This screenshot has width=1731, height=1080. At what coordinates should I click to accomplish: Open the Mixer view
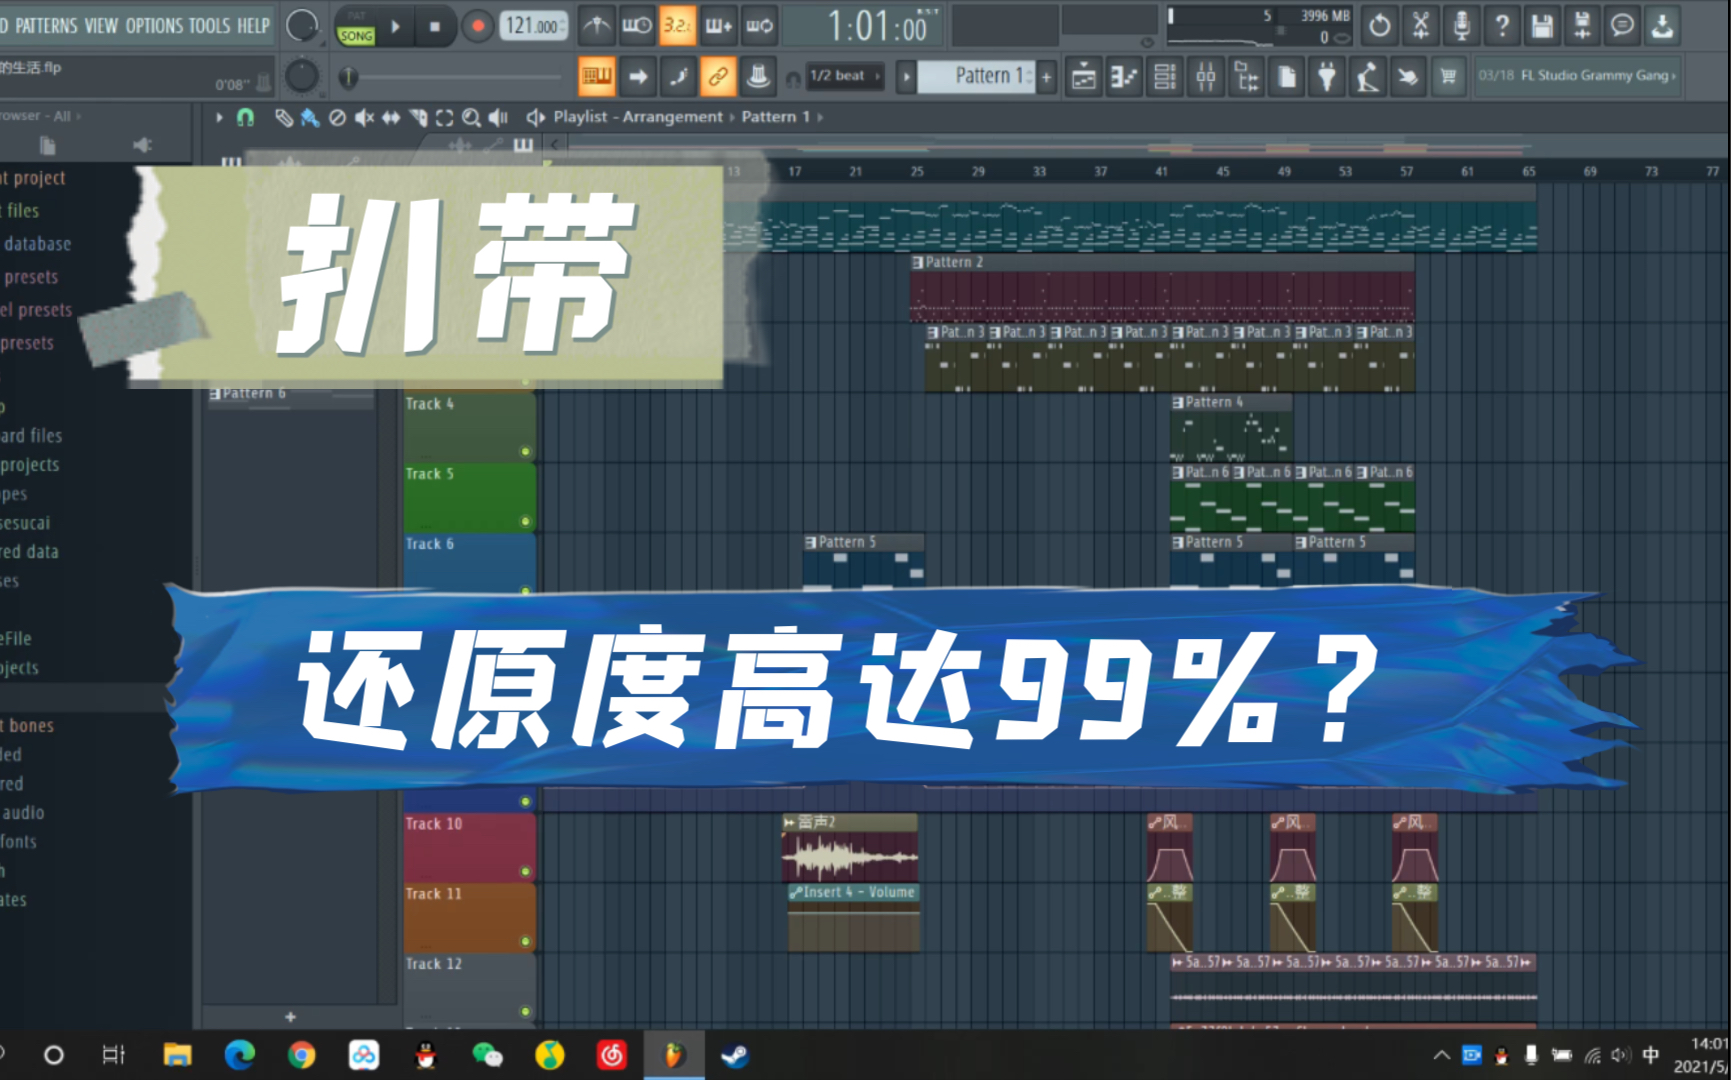[1206, 76]
